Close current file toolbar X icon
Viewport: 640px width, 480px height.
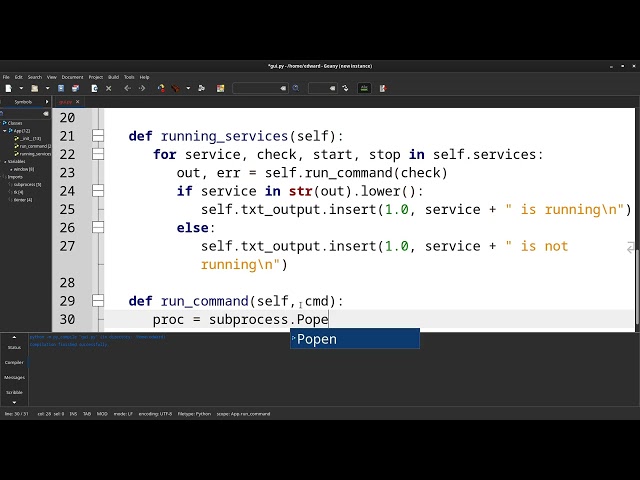pos(109,88)
